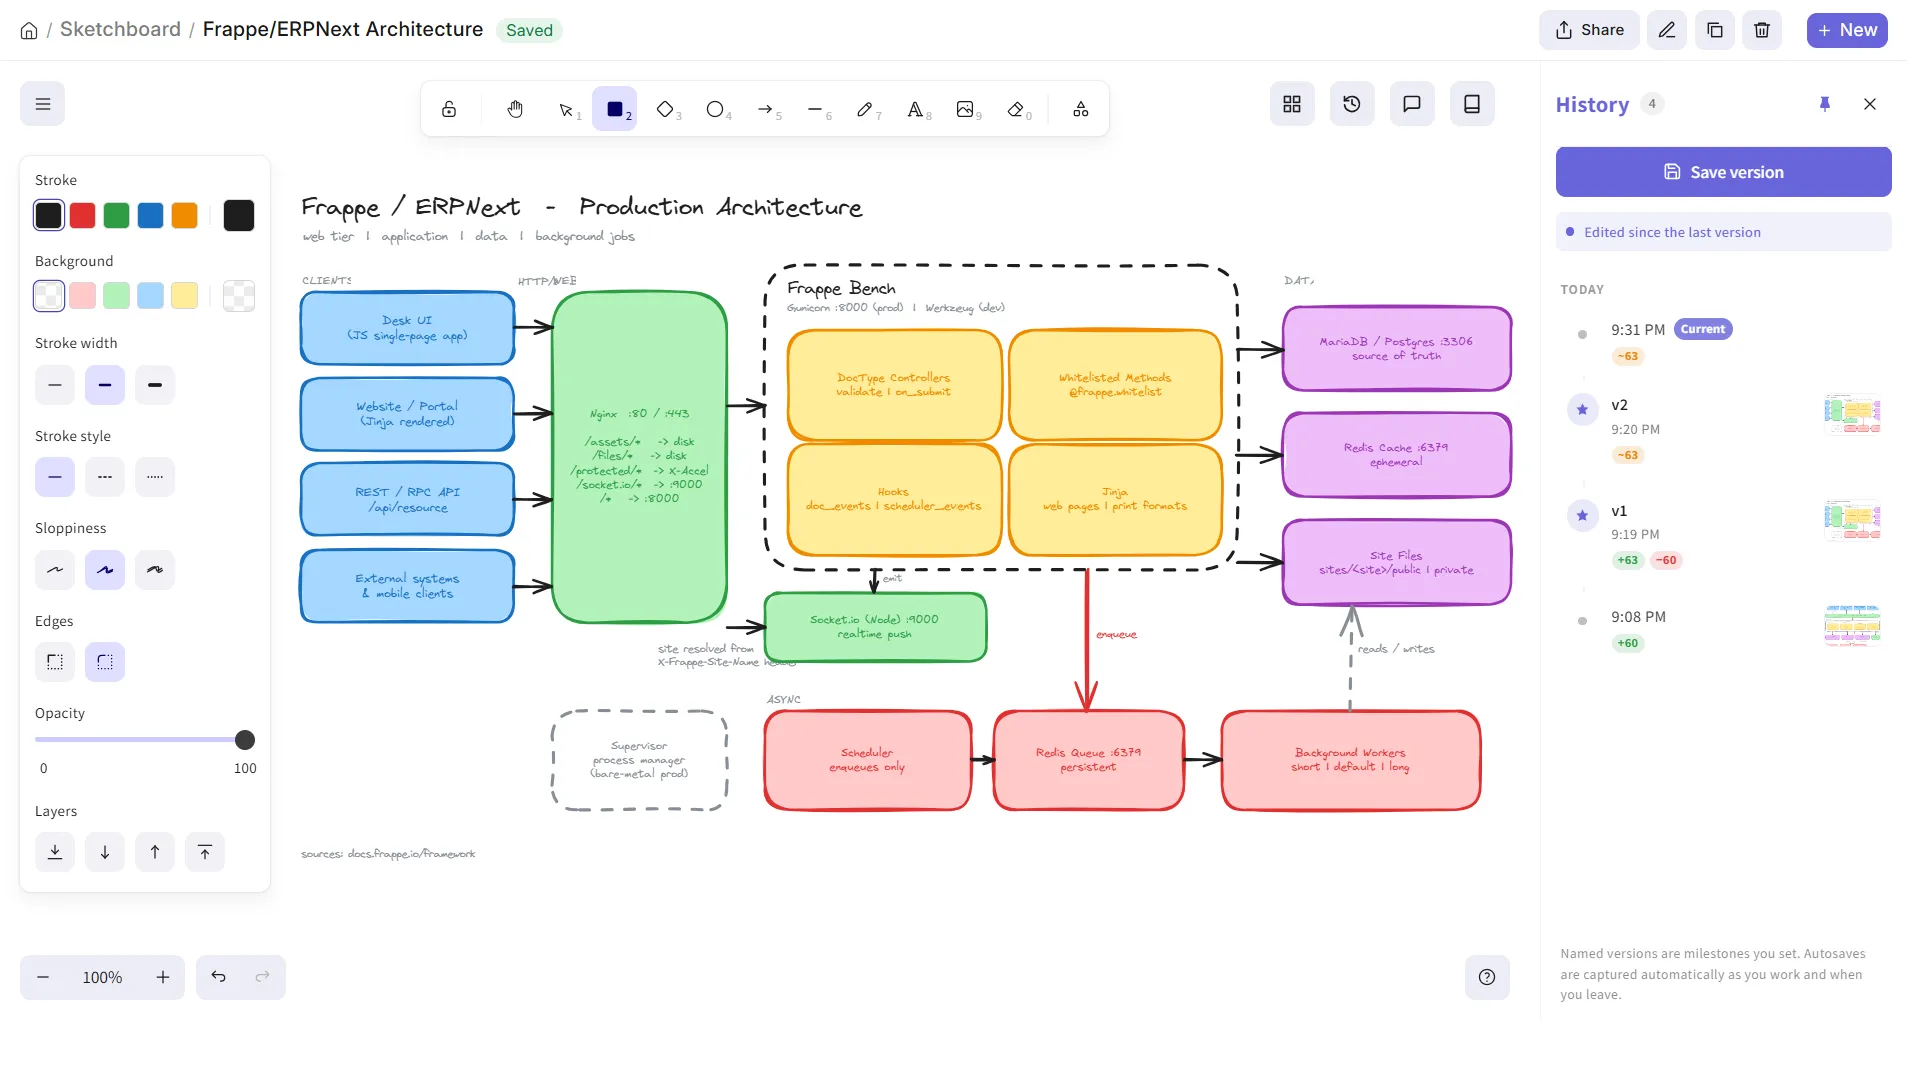Choose dashed stroke style
Screen dimensions: 1920x1080
click(x=105, y=477)
